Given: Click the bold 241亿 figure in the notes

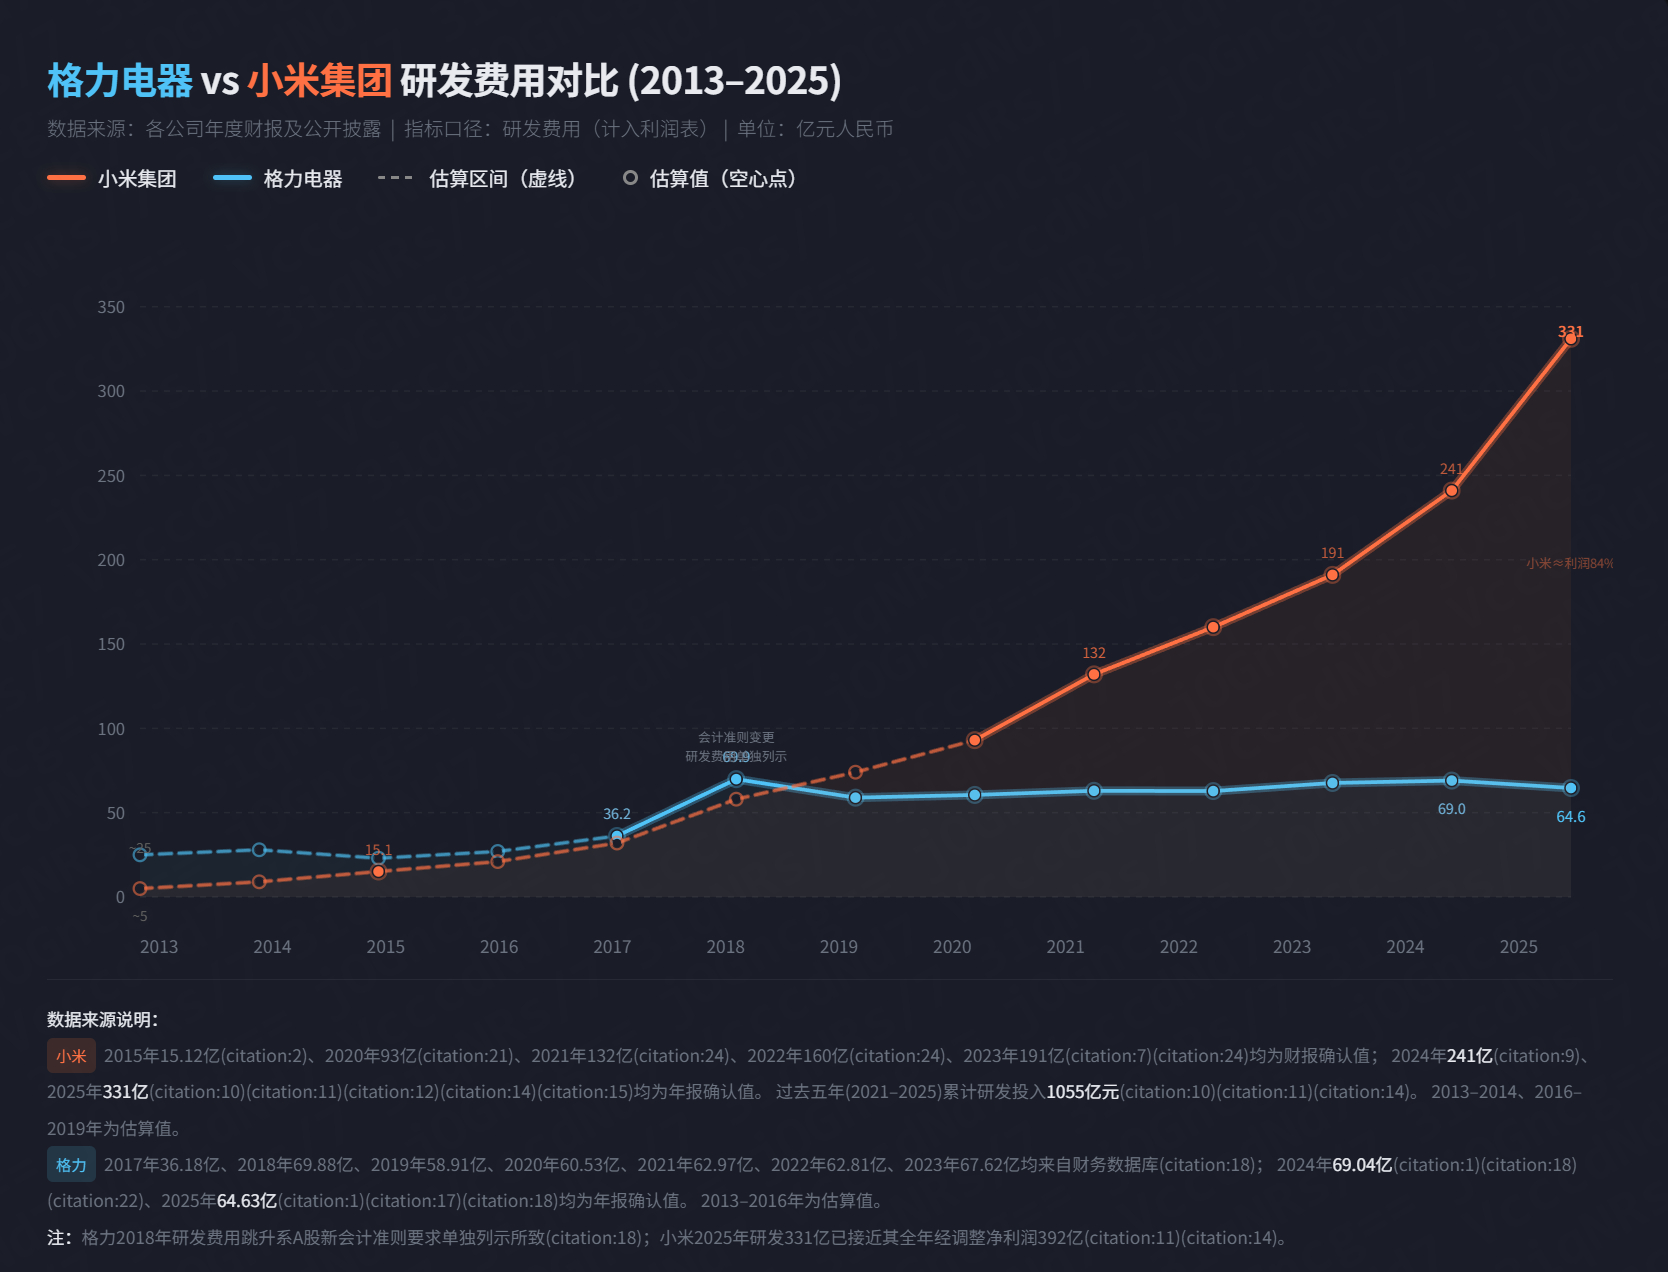Looking at the screenshot, I should tap(1470, 1056).
